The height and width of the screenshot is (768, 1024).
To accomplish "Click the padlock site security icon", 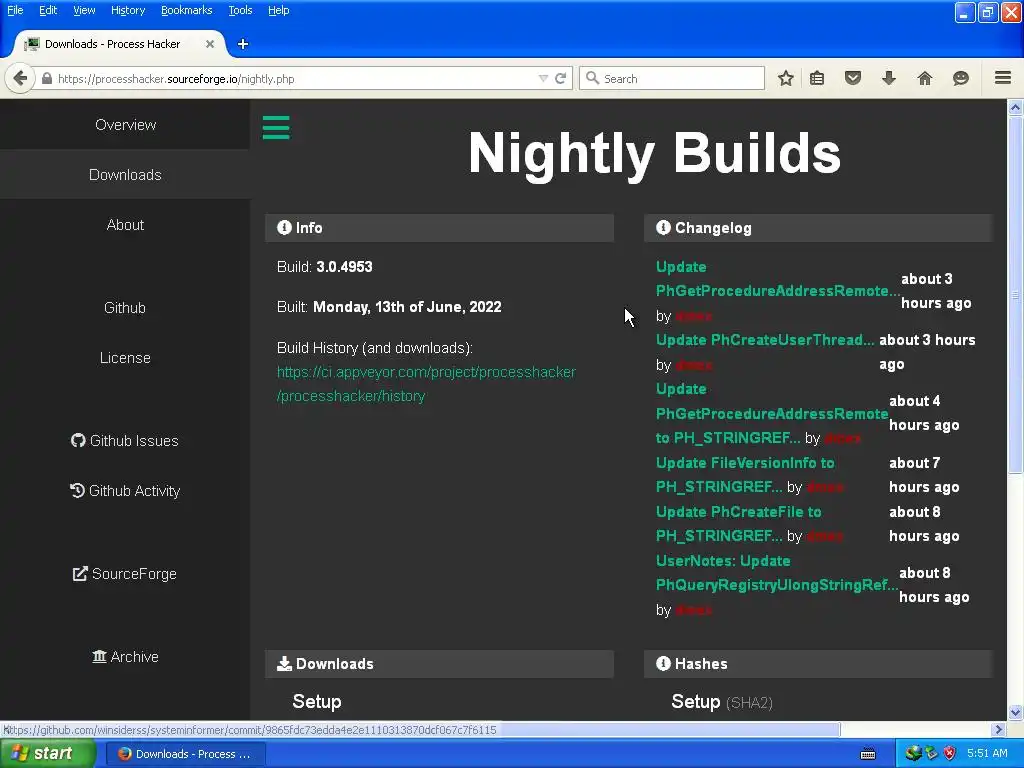I will (x=46, y=78).
